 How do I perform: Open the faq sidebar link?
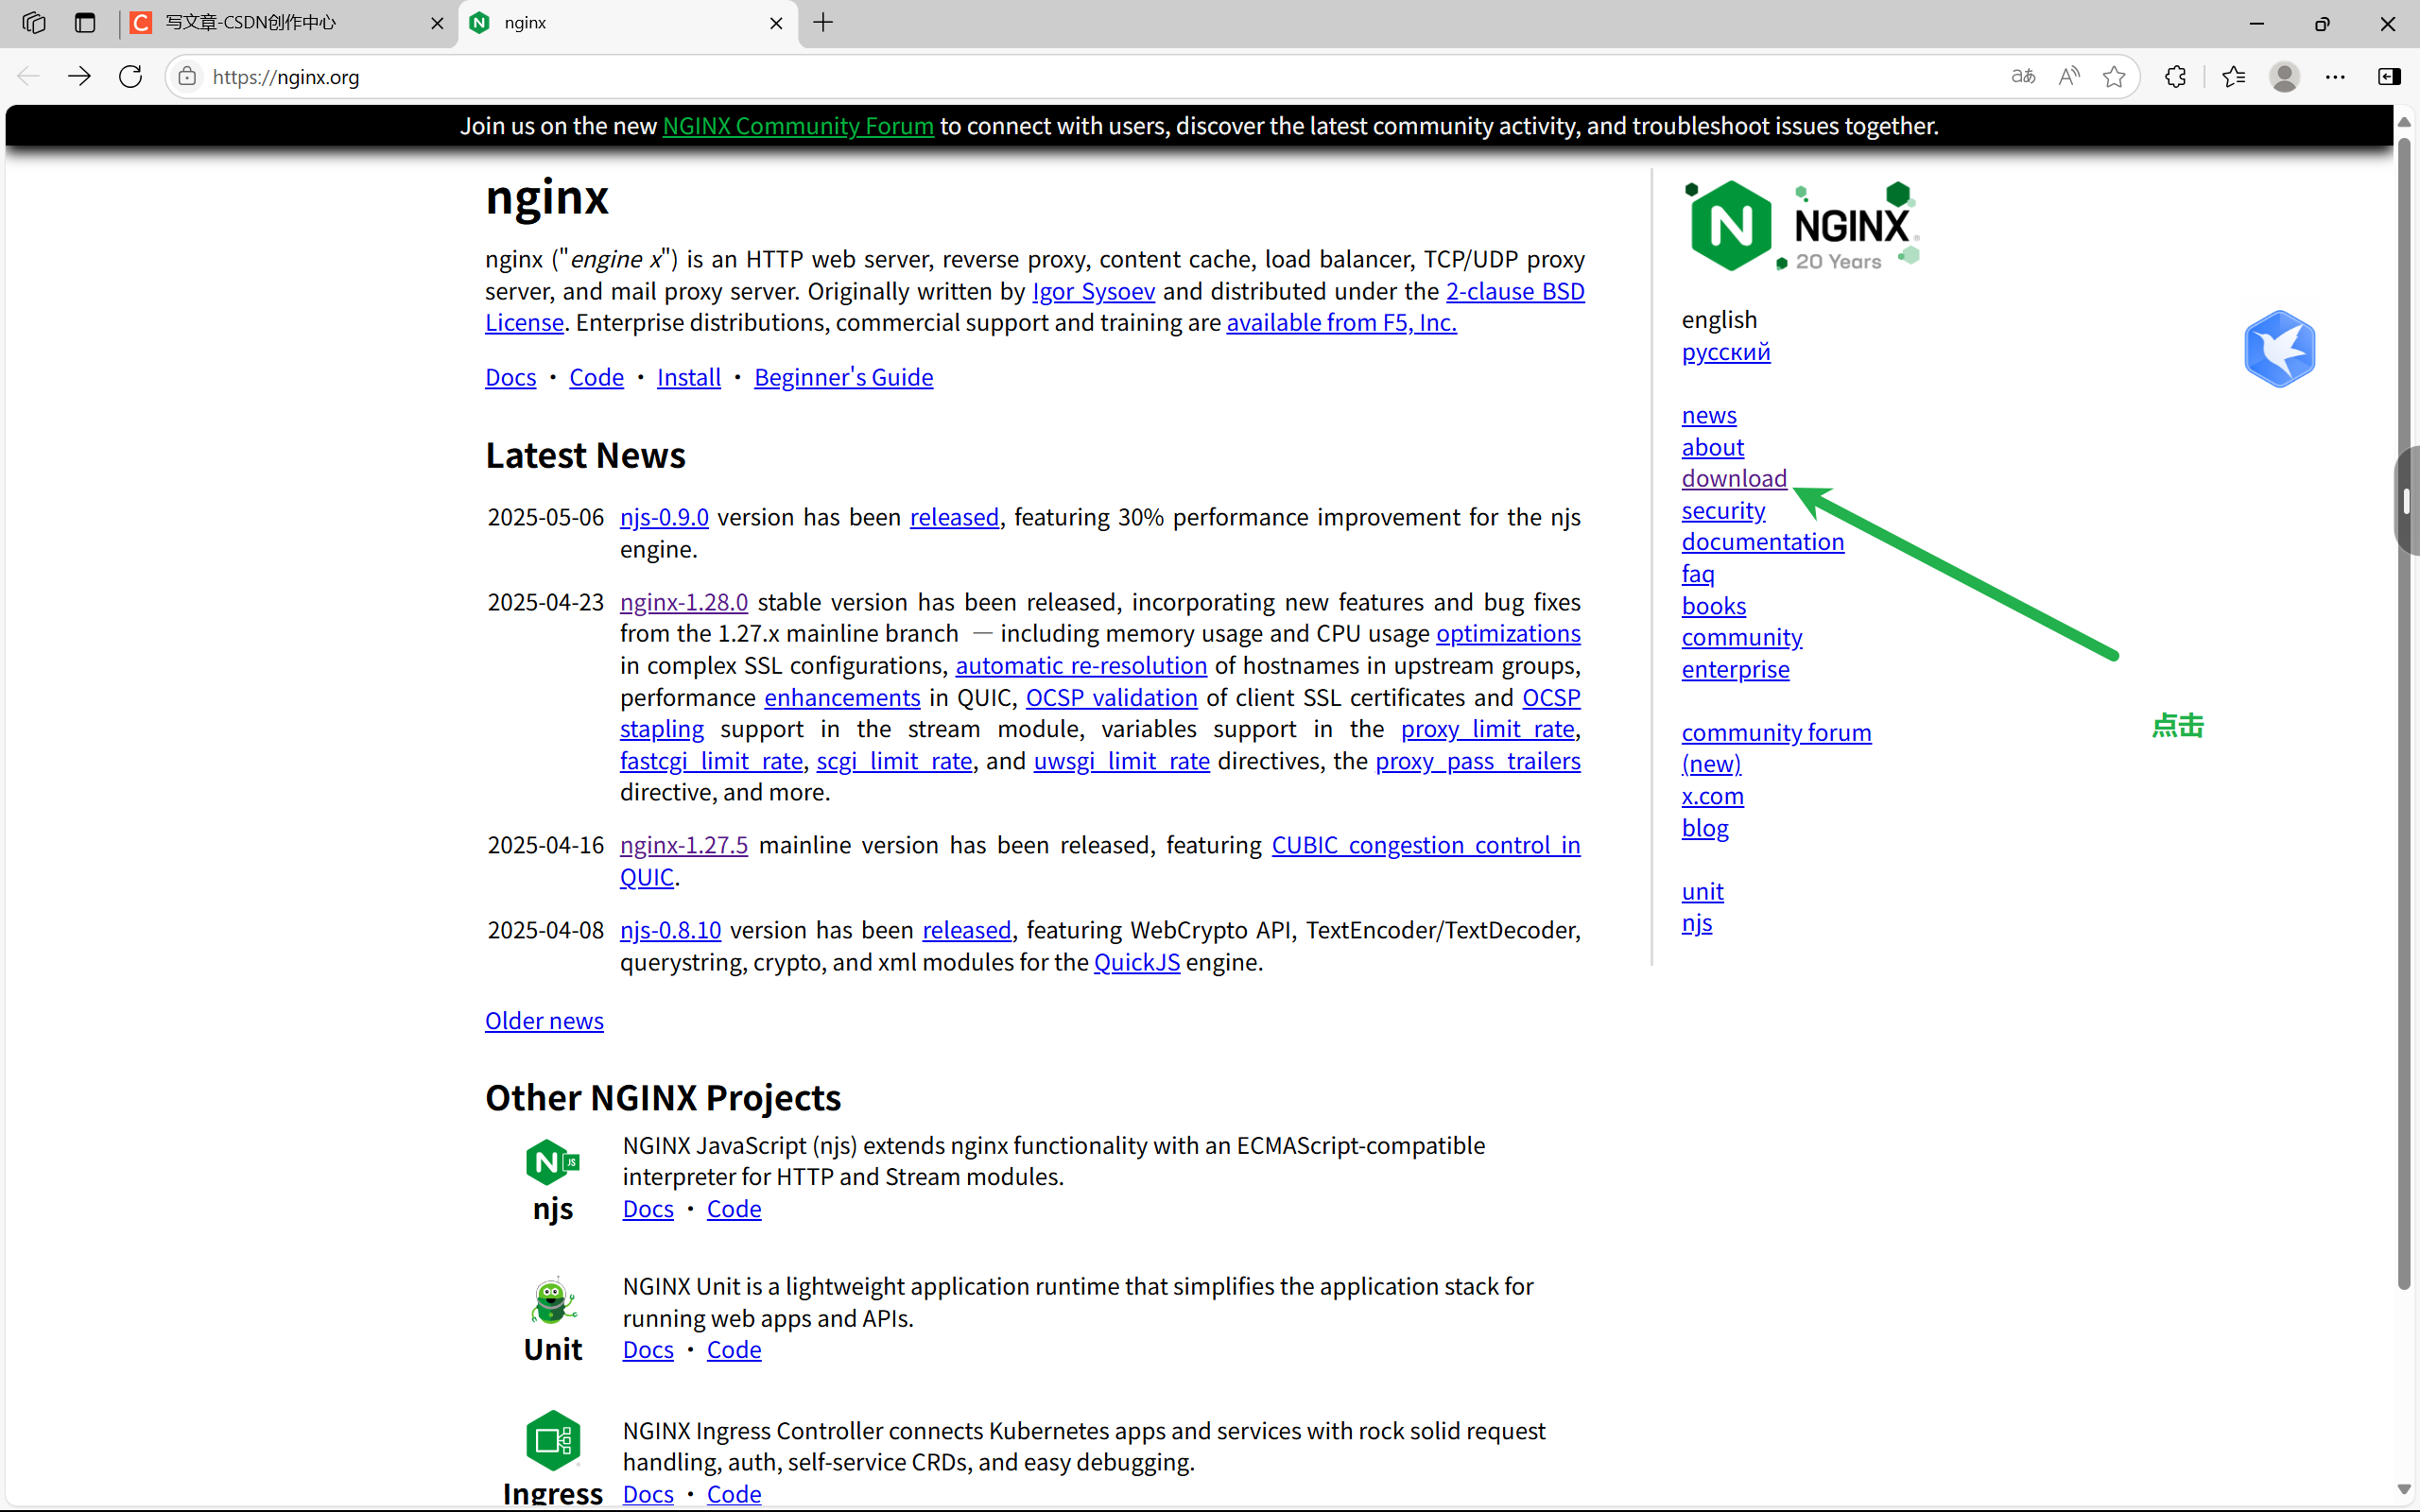[1698, 574]
